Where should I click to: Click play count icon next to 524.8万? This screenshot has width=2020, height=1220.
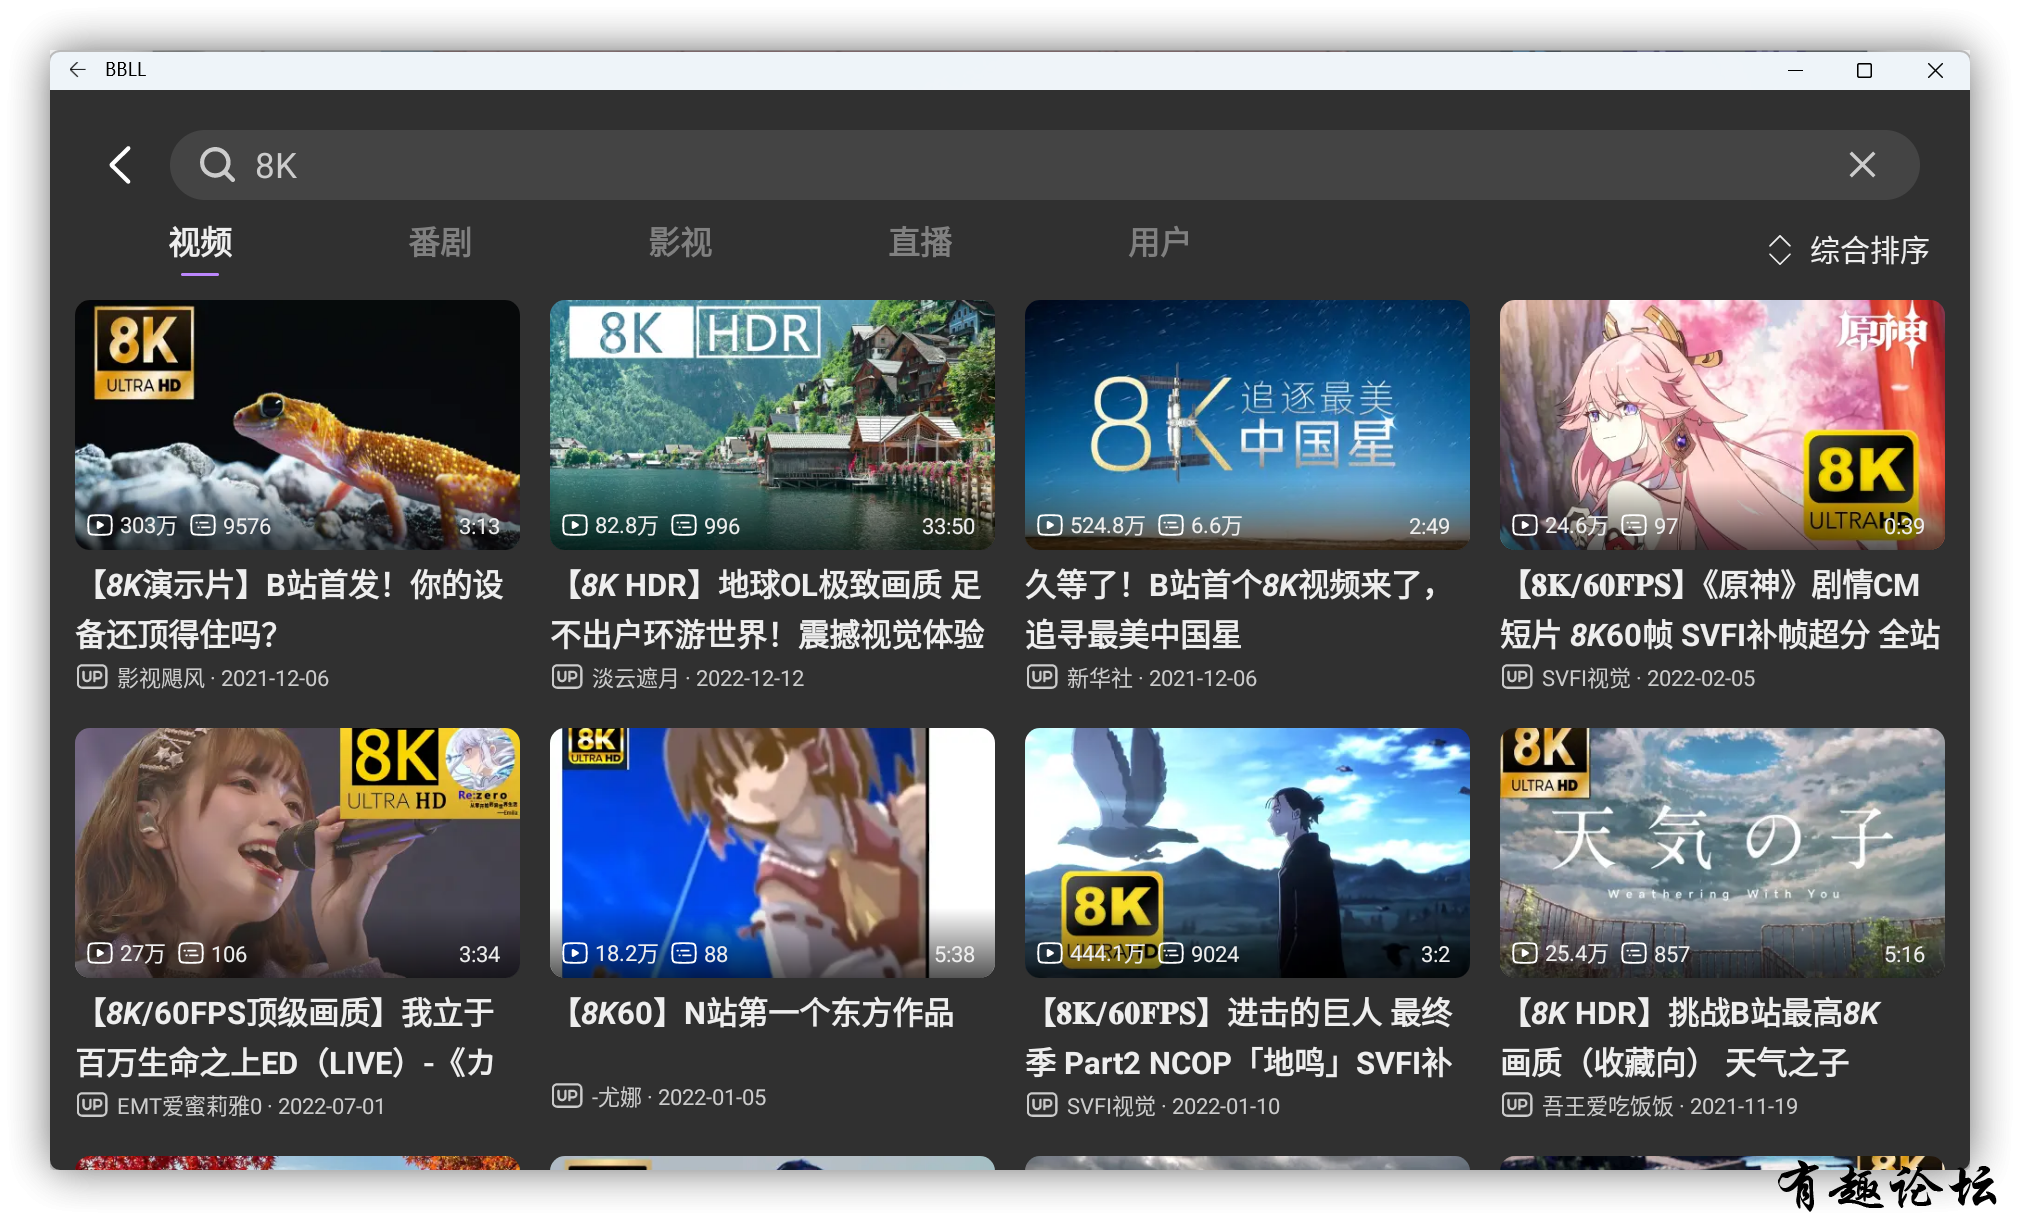tap(1049, 525)
